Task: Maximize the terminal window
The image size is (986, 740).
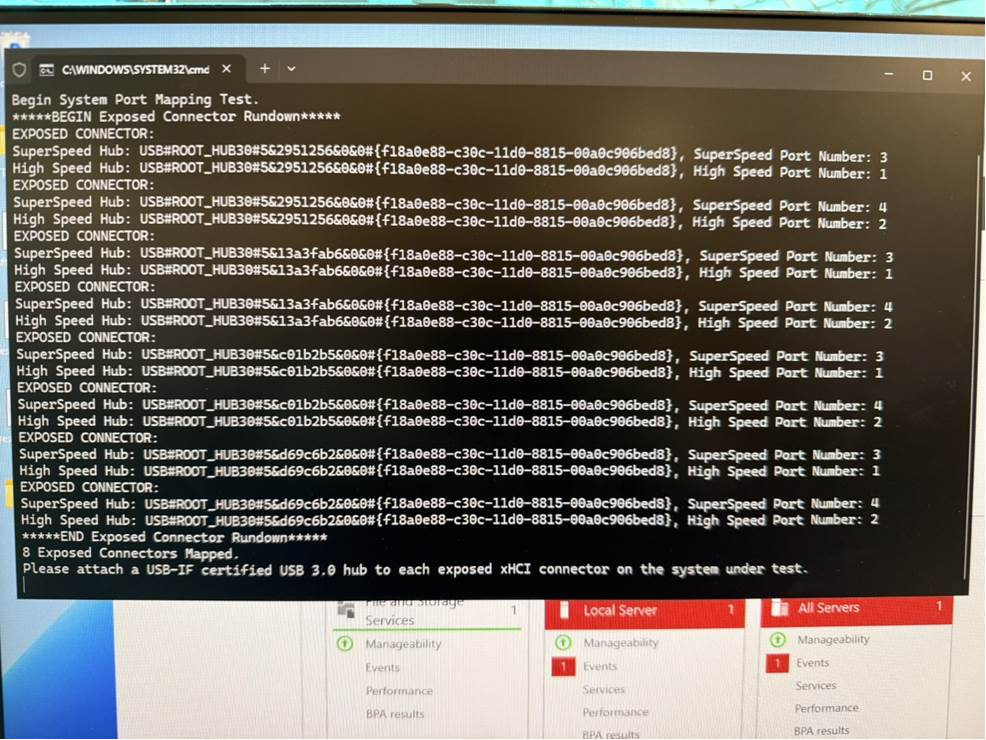Action: [927, 75]
